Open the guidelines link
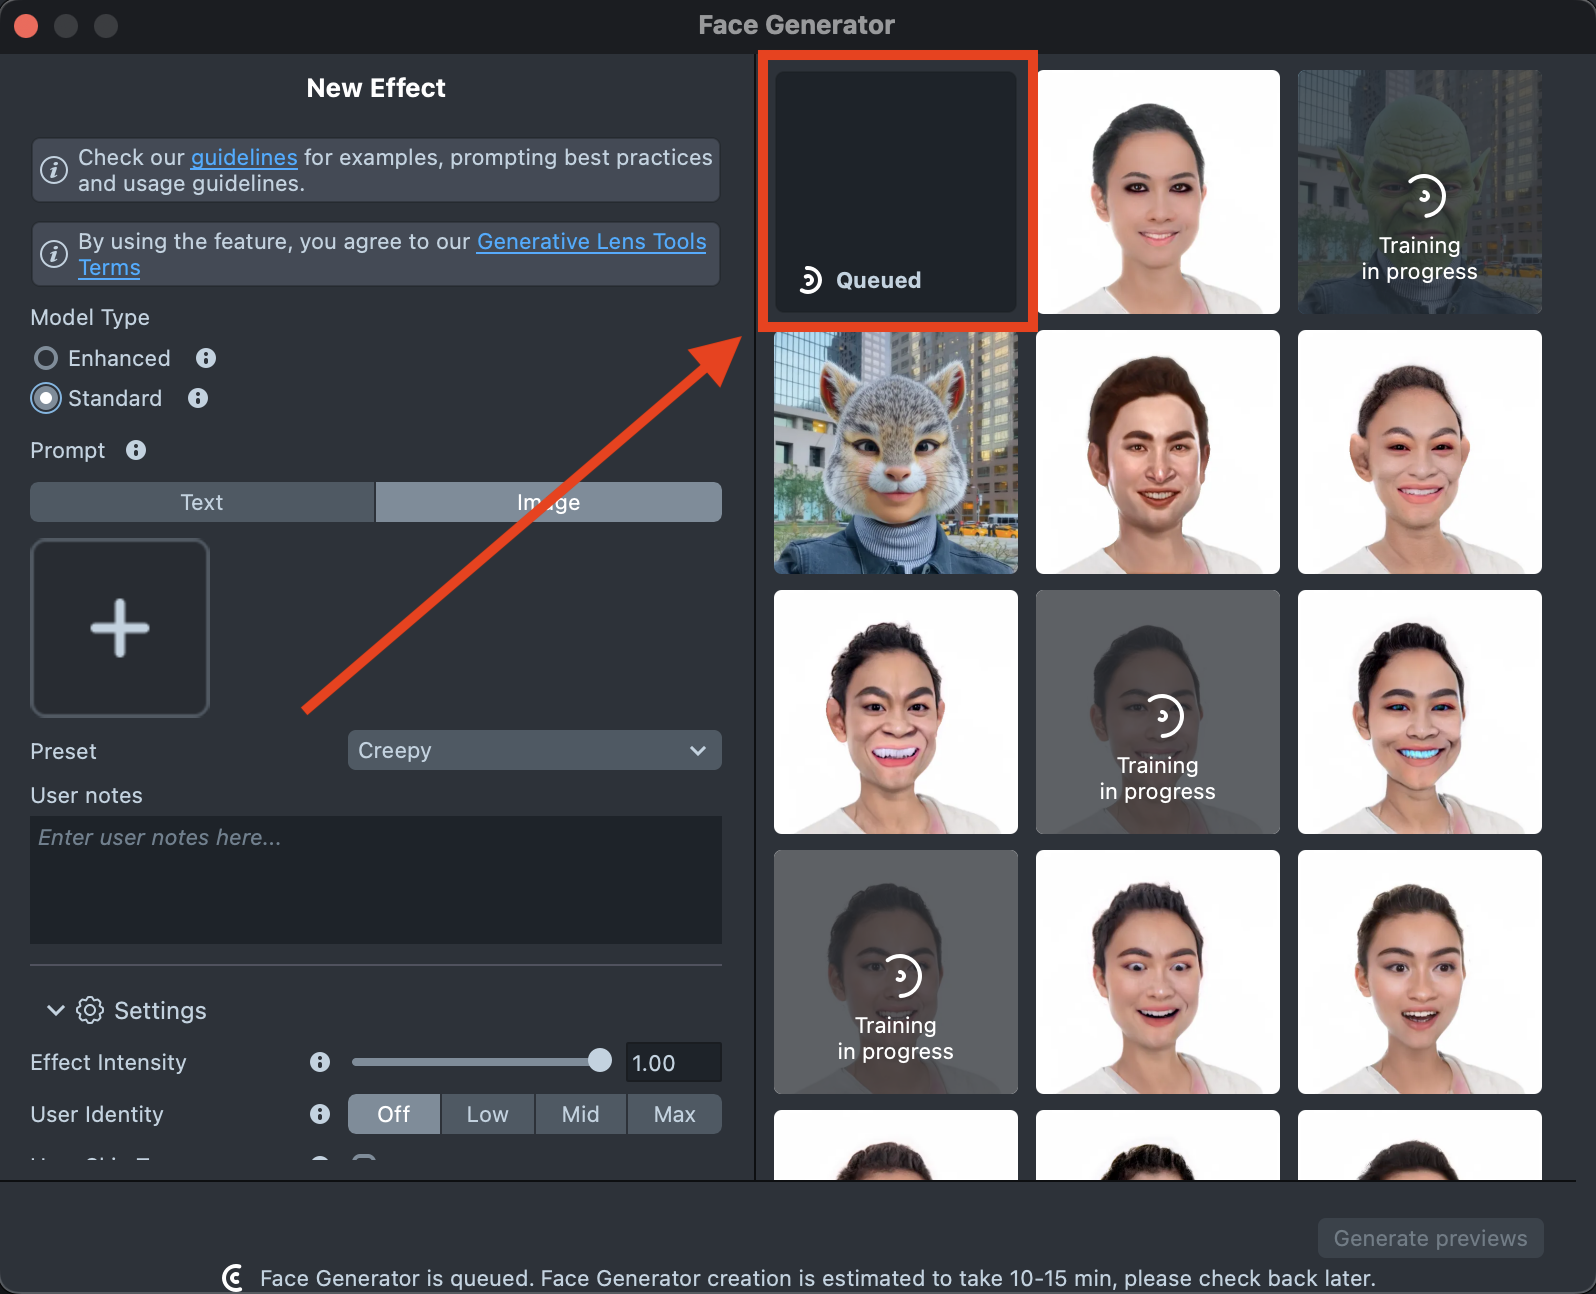 [x=244, y=157]
